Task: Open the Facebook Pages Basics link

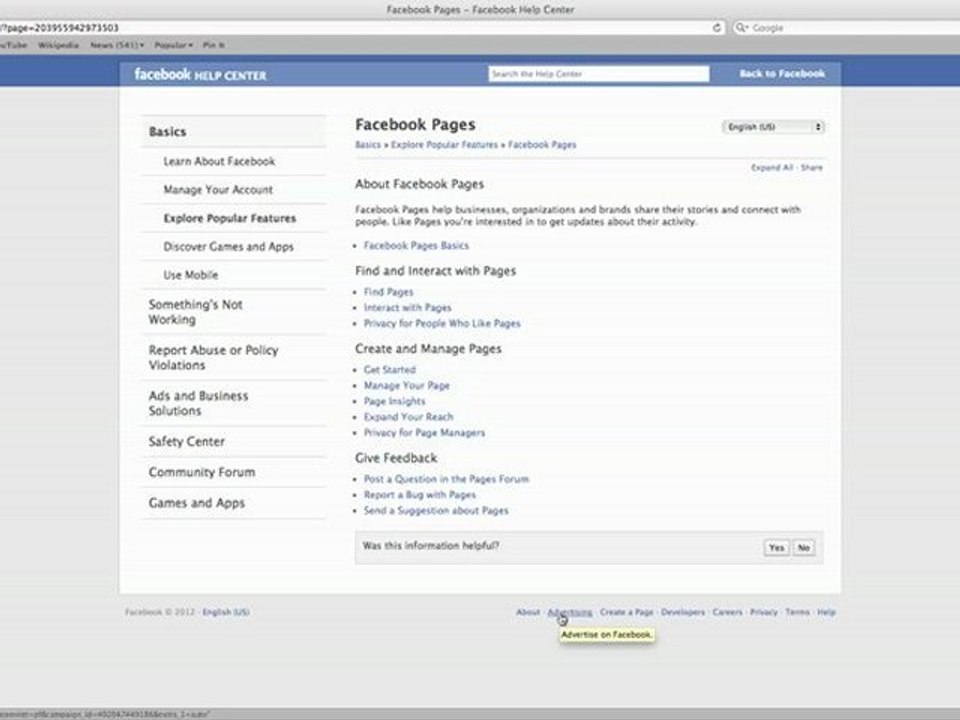Action: 416,246
